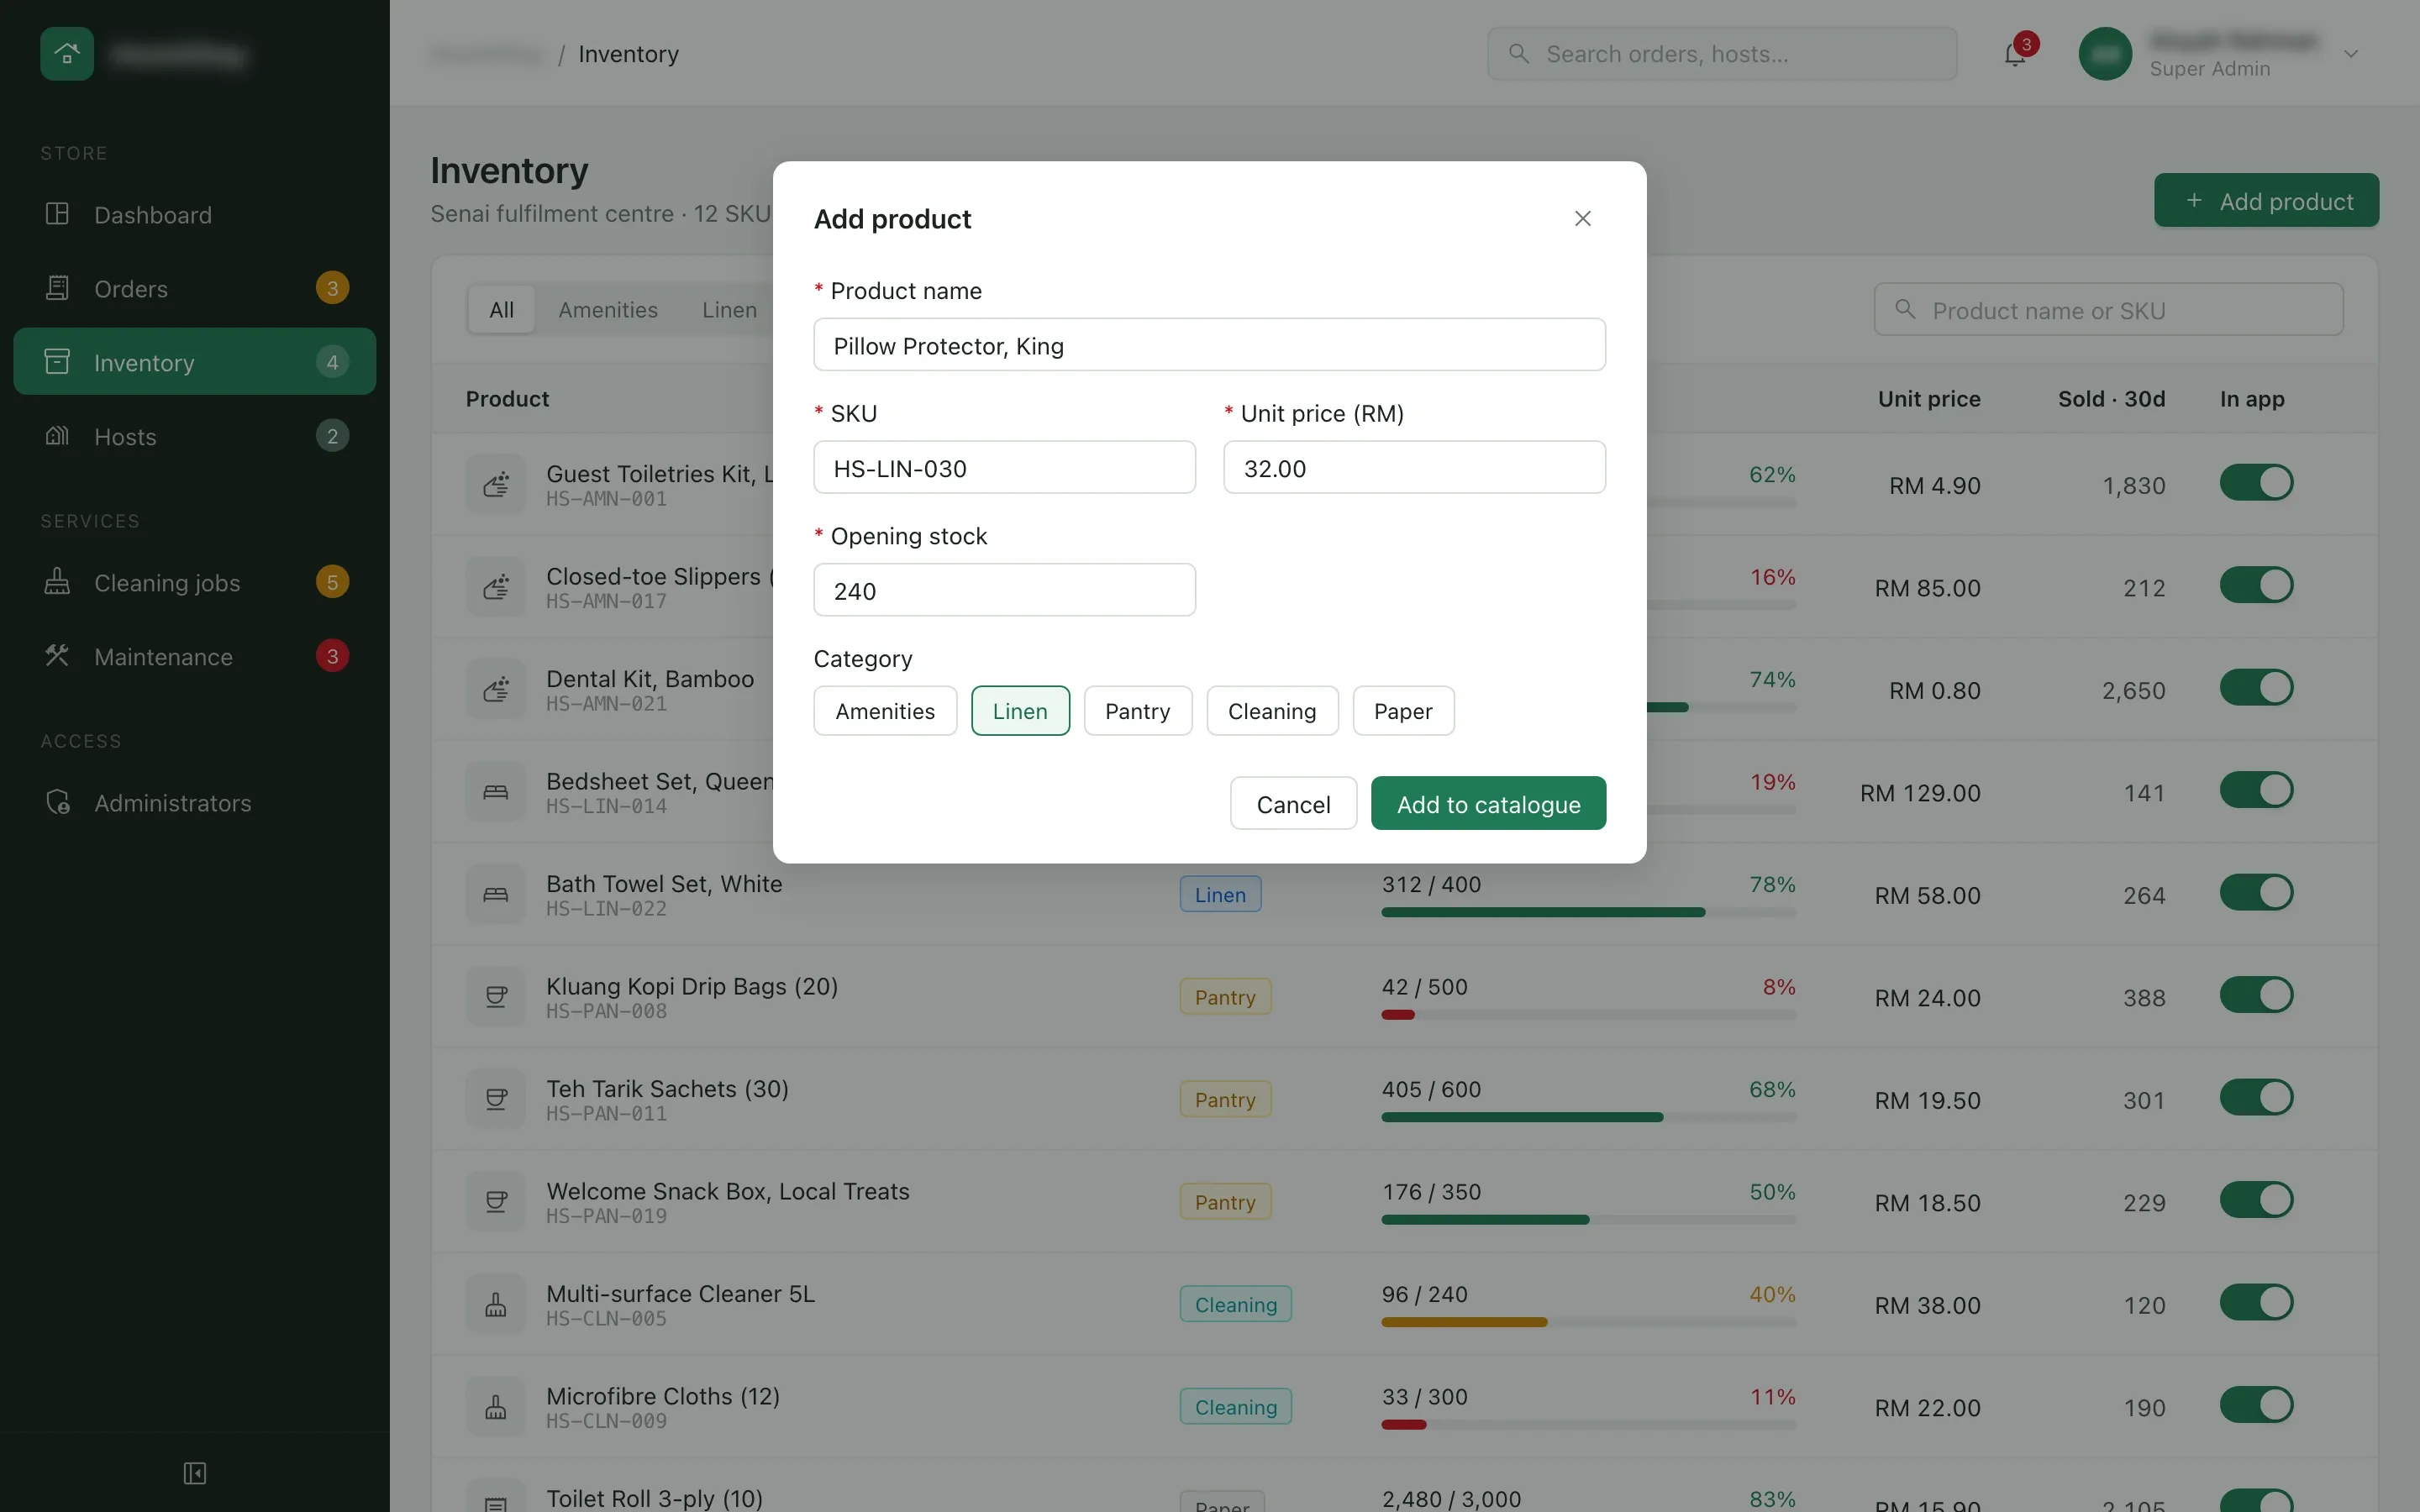Disable in-app switch for Kluang Kopi Drip Bags
This screenshot has height=1512, width=2420.
[x=2256, y=995]
